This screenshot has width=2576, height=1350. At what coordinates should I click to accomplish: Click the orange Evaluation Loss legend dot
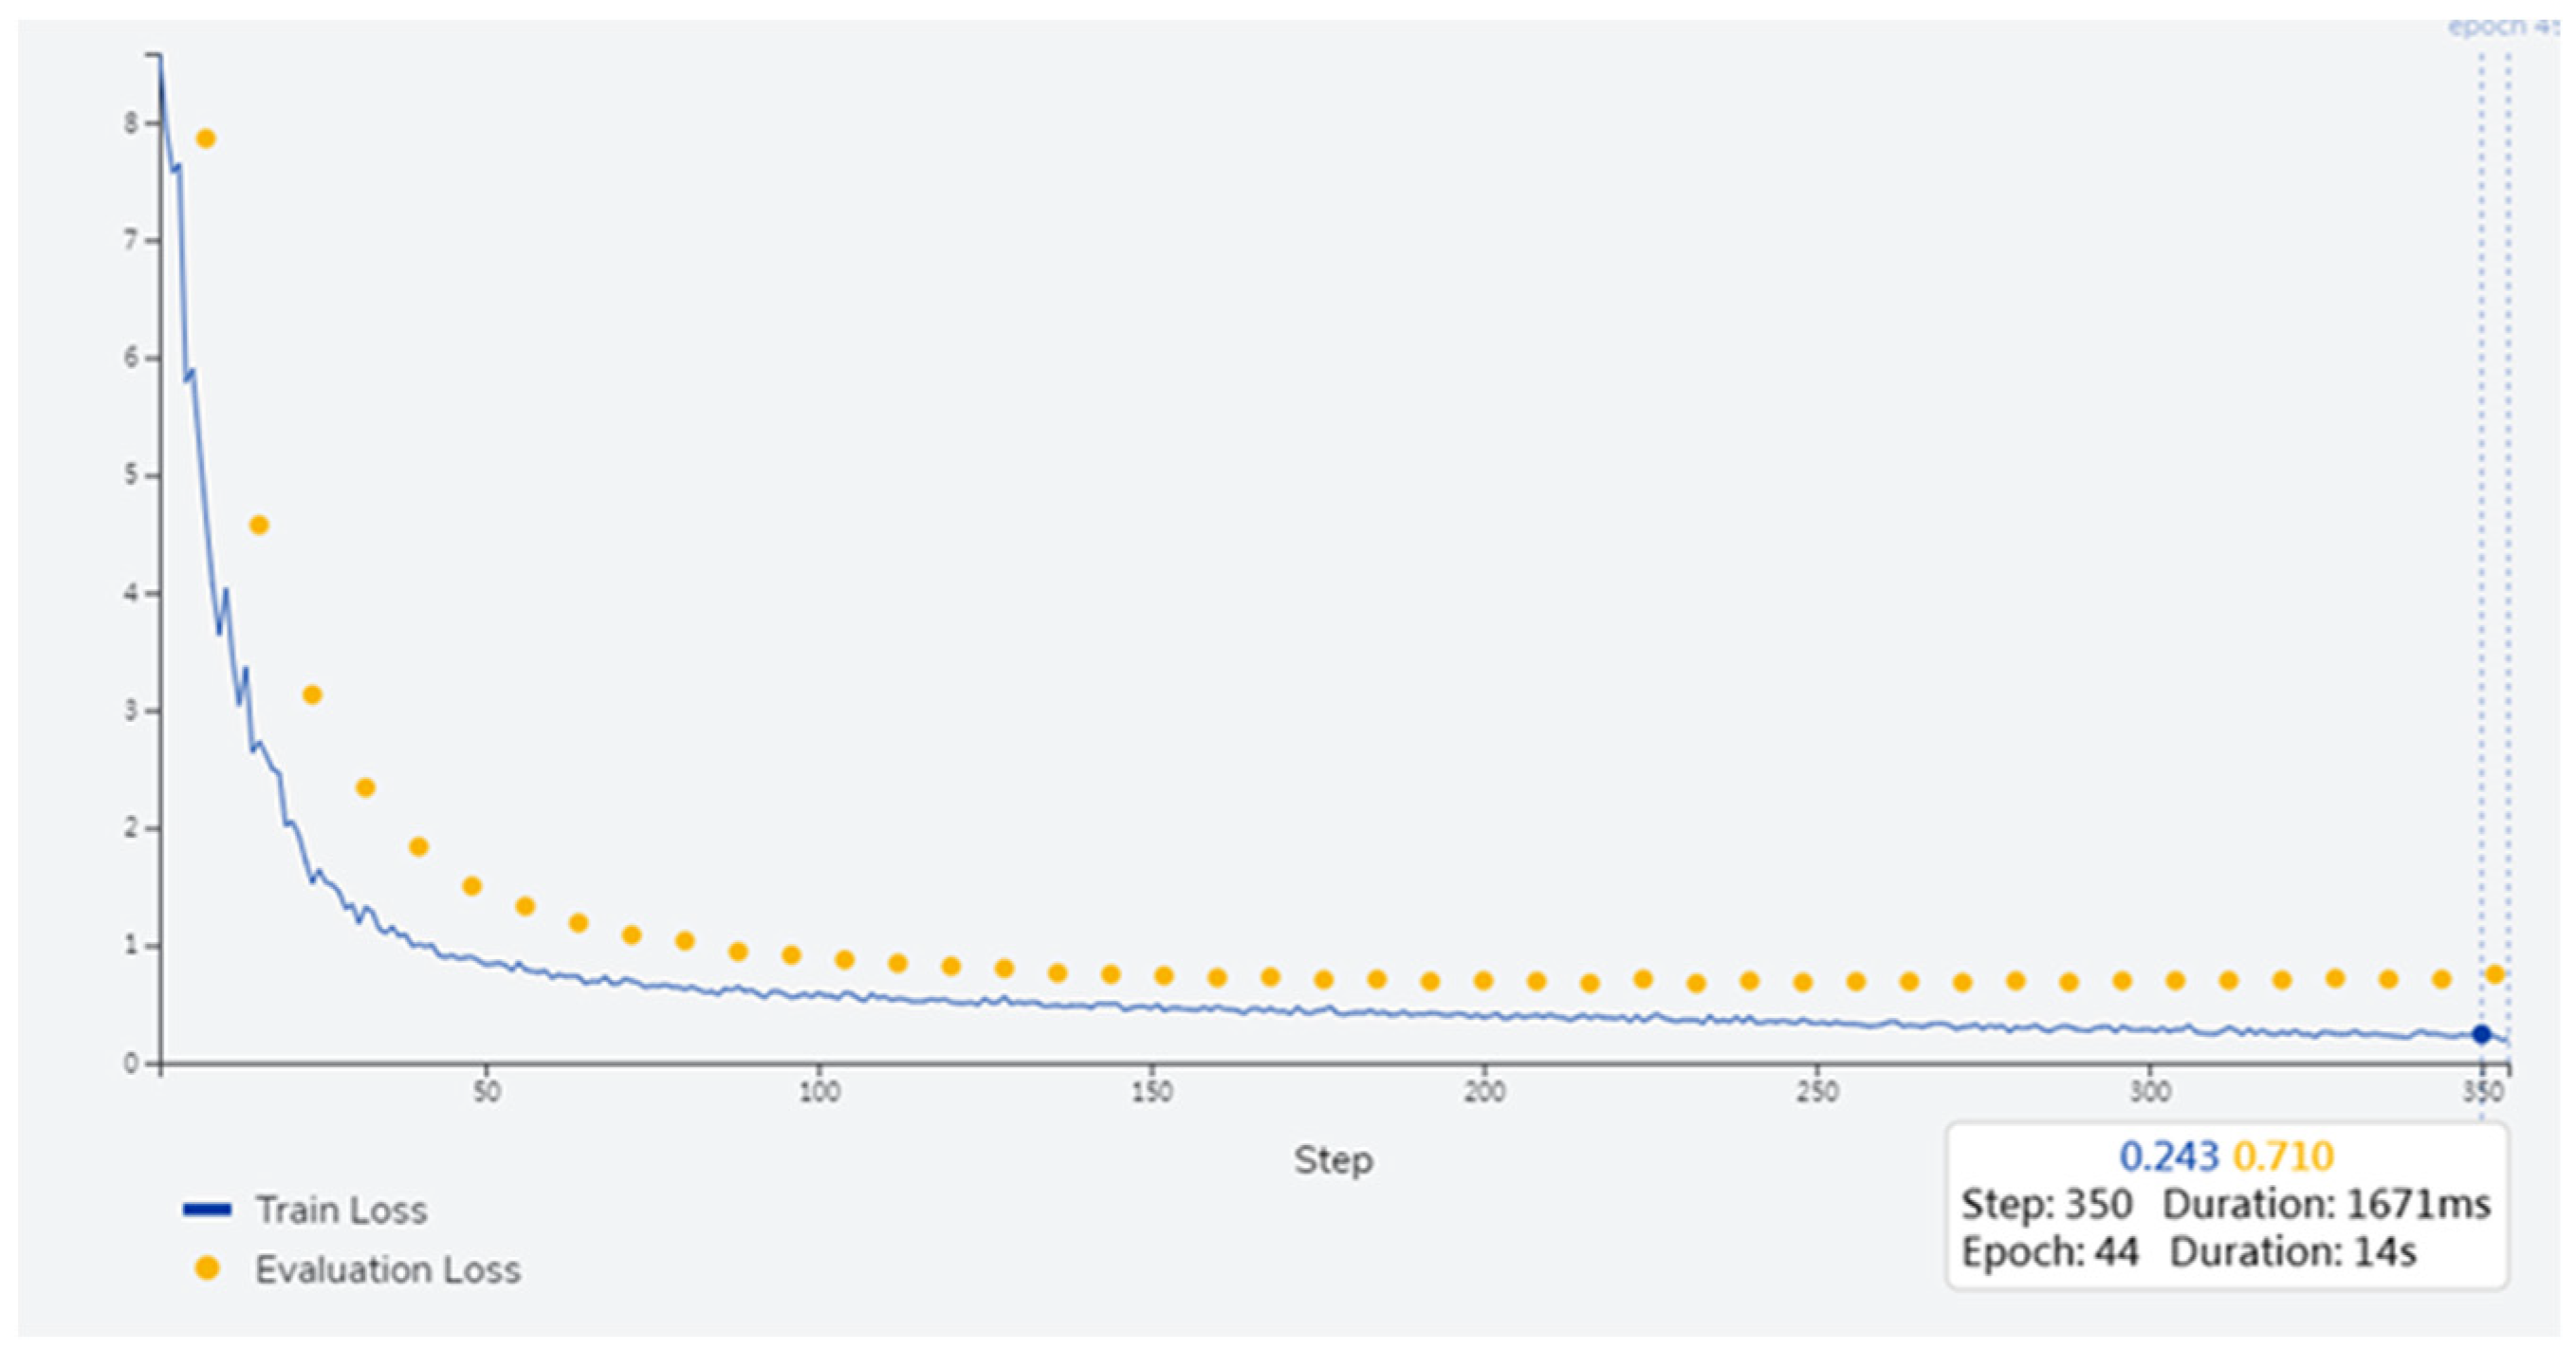click(x=207, y=1268)
